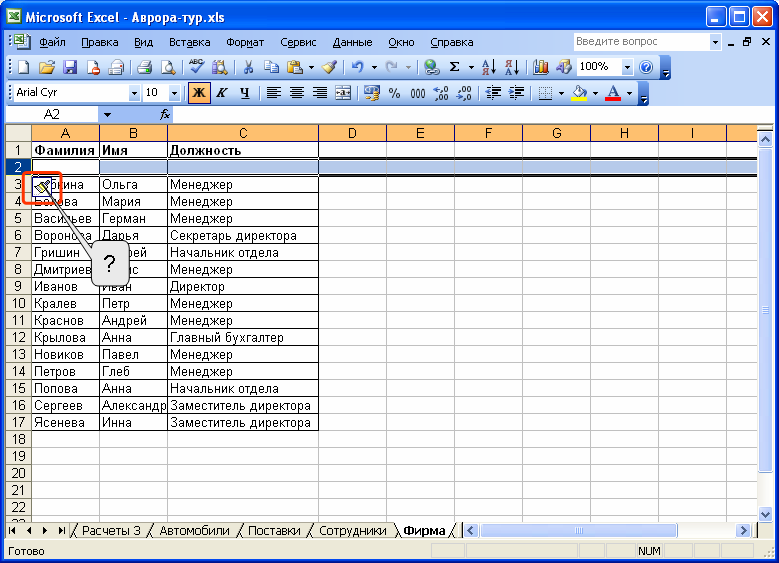Align text right
Viewport: 779px width, 563px height.
coord(320,93)
